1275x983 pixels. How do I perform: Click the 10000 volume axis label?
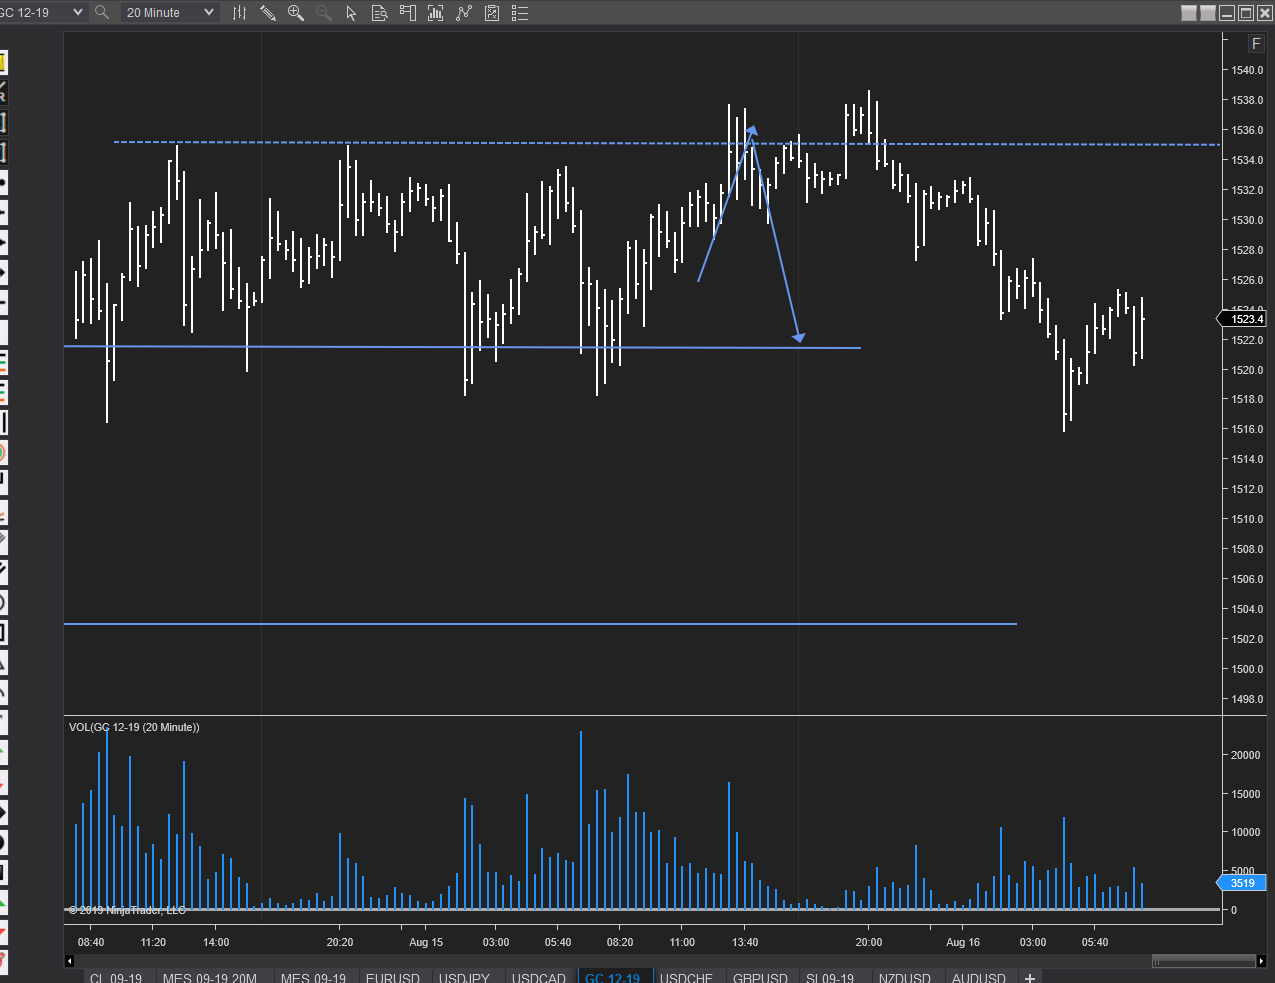(1245, 832)
